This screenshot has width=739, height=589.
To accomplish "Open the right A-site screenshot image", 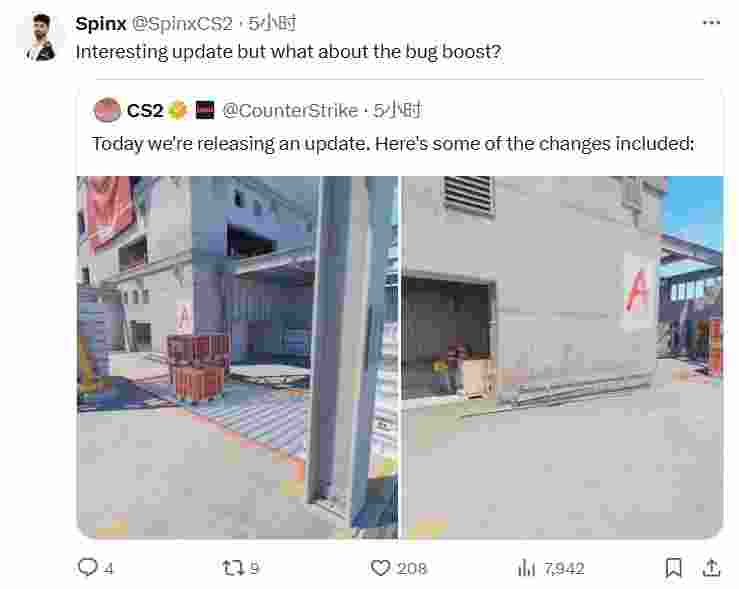I will pyautogui.click(x=562, y=357).
